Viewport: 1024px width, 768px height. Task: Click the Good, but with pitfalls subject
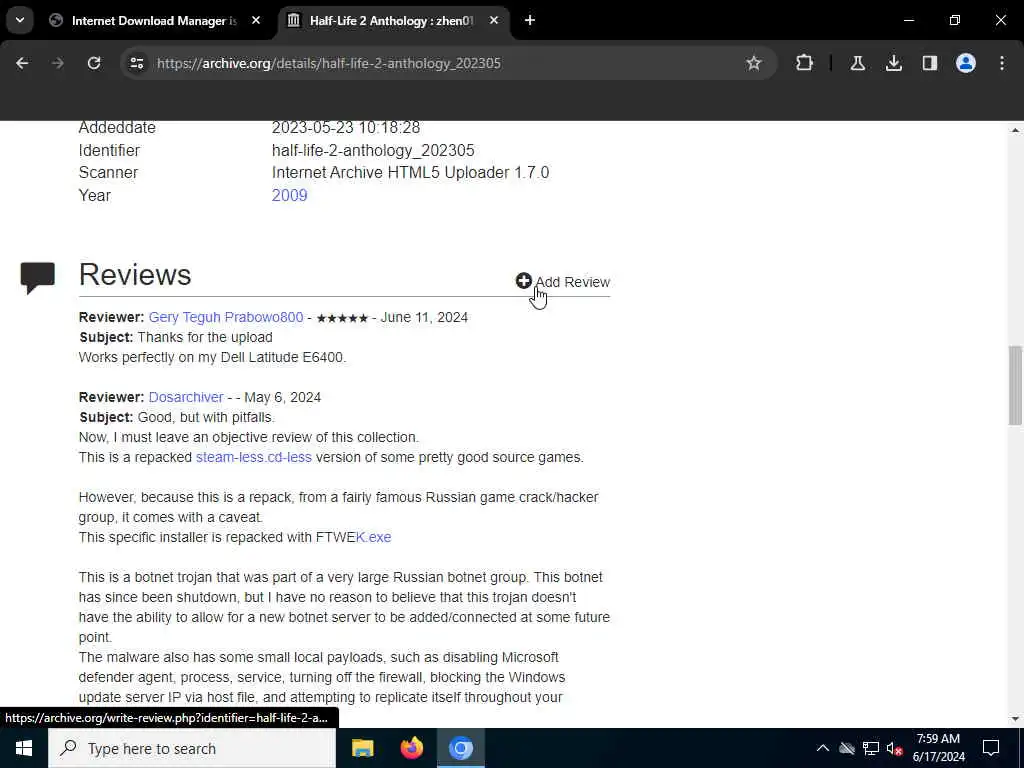(206, 417)
